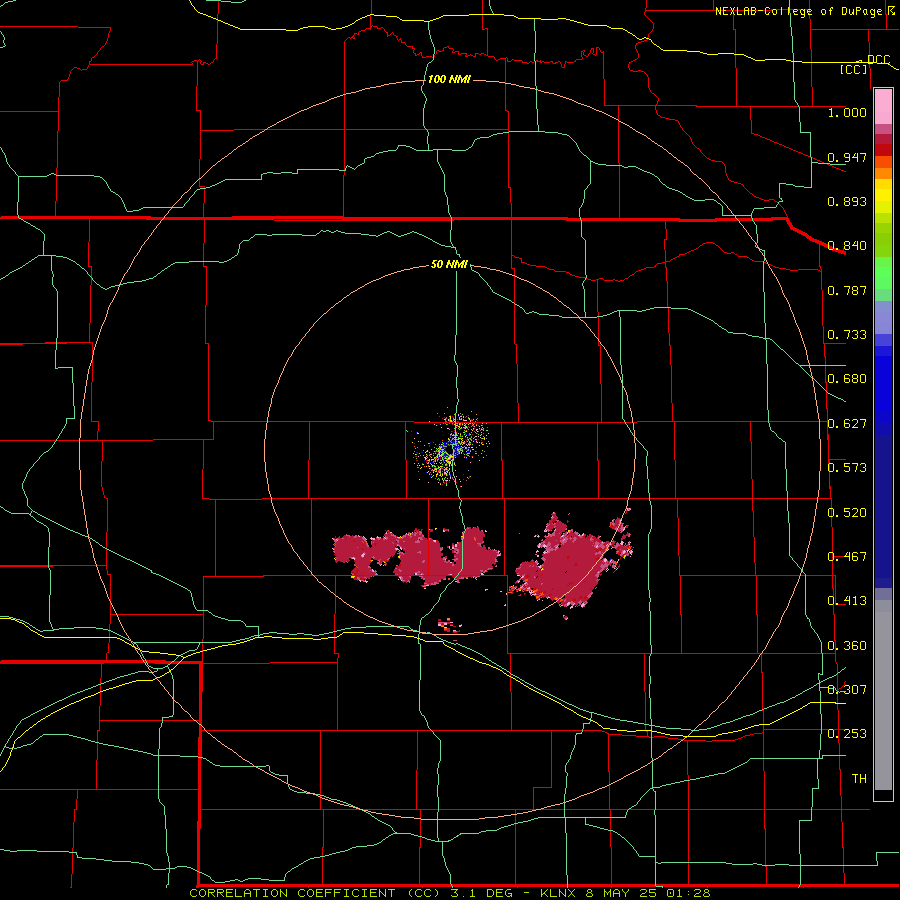900x900 pixels.
Task: Click the 0.520 color scale value
Action: (x=847, y=513)
